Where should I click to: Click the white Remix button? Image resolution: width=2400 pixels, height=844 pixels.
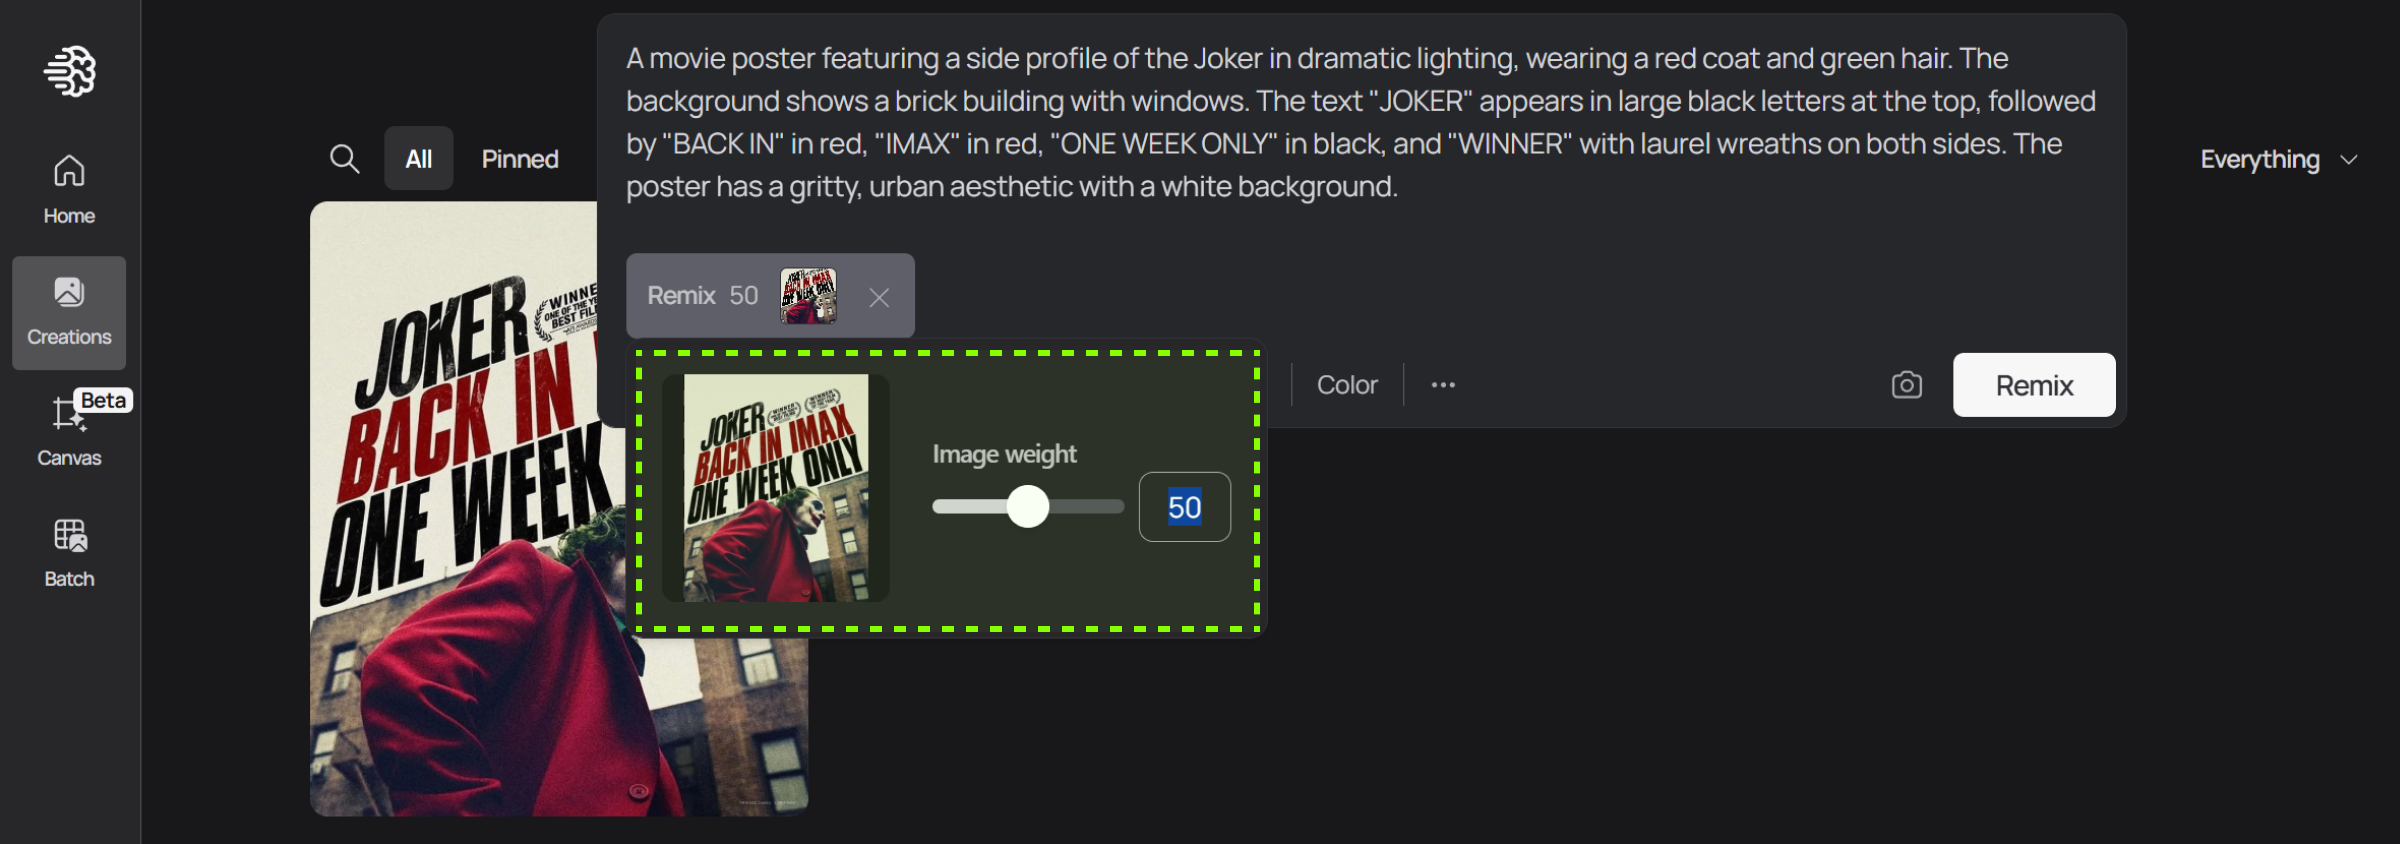coord(2034,385)
